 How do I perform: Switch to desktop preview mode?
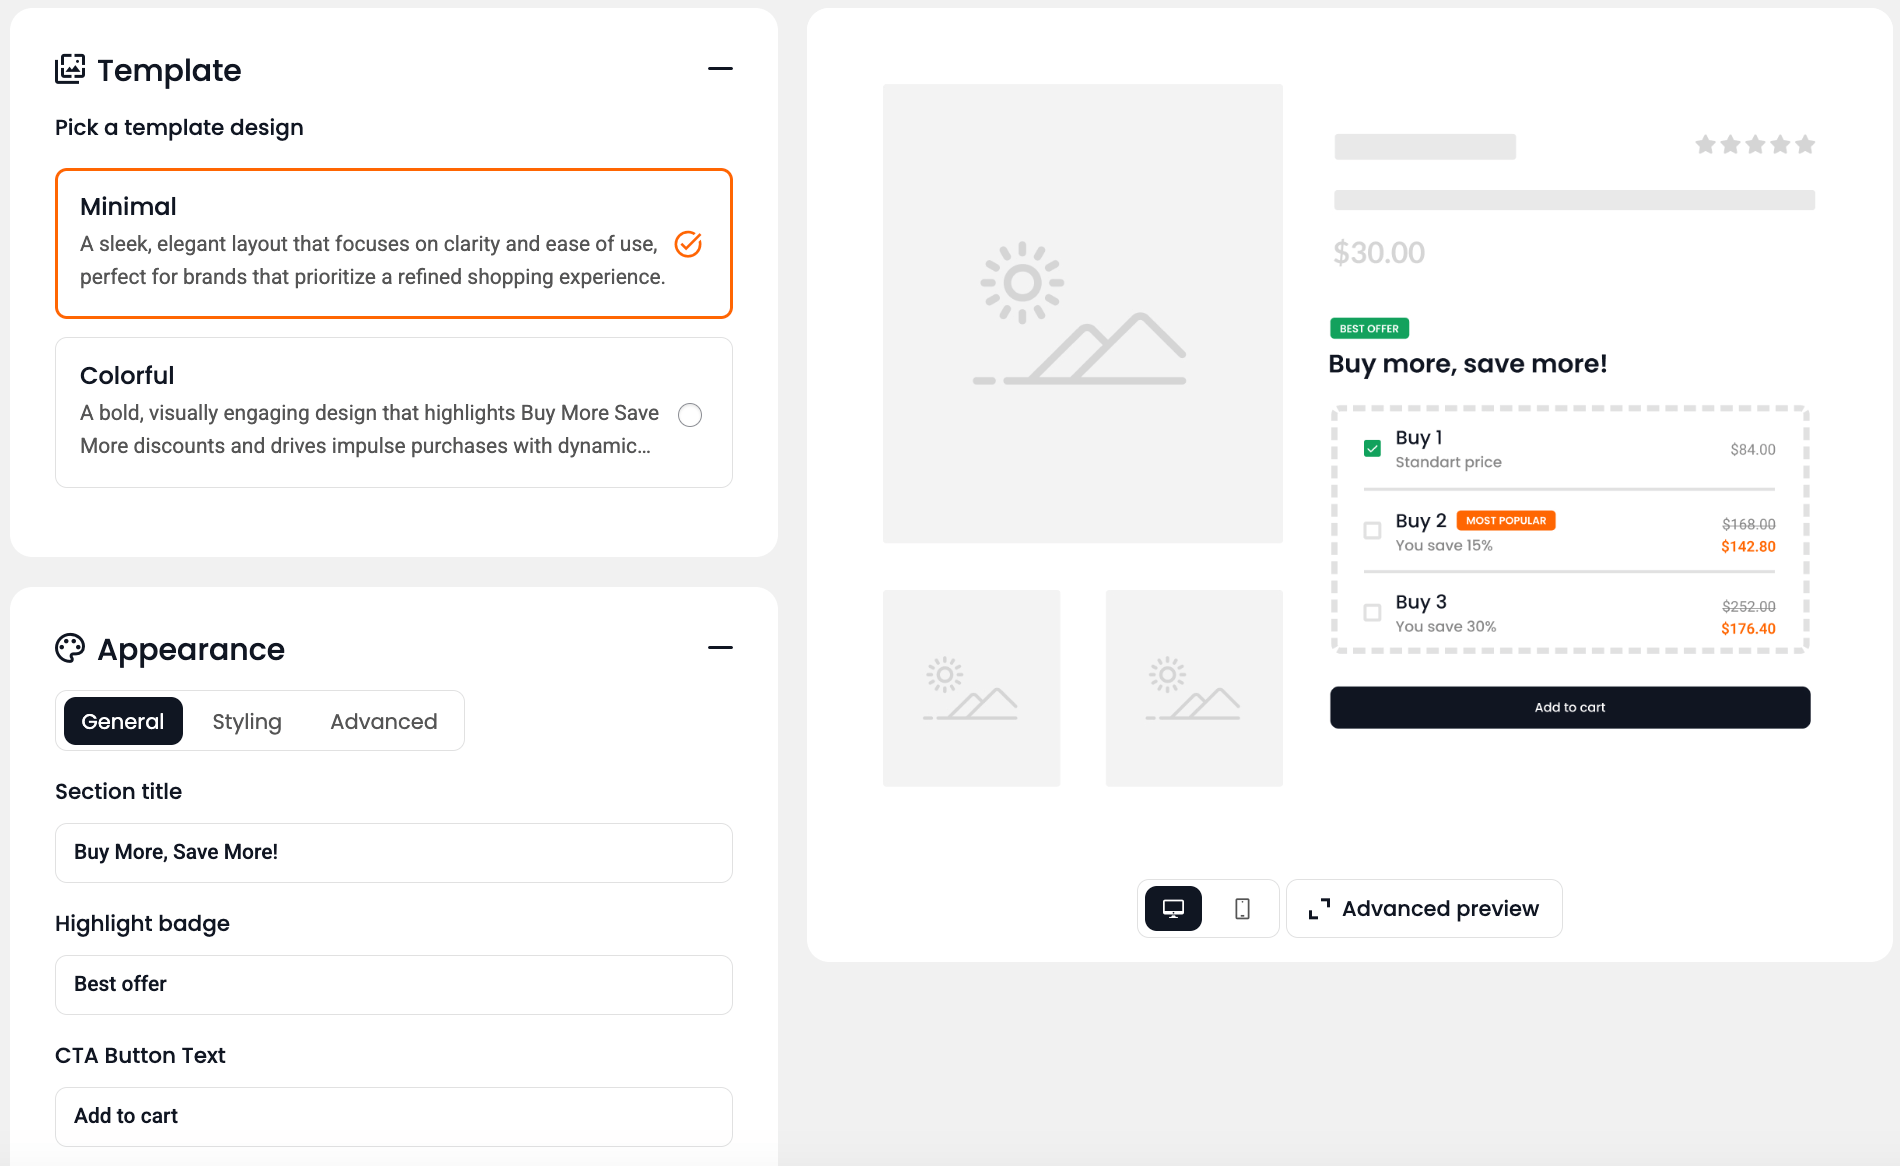pyautogui.click(x=1173, y=908)
